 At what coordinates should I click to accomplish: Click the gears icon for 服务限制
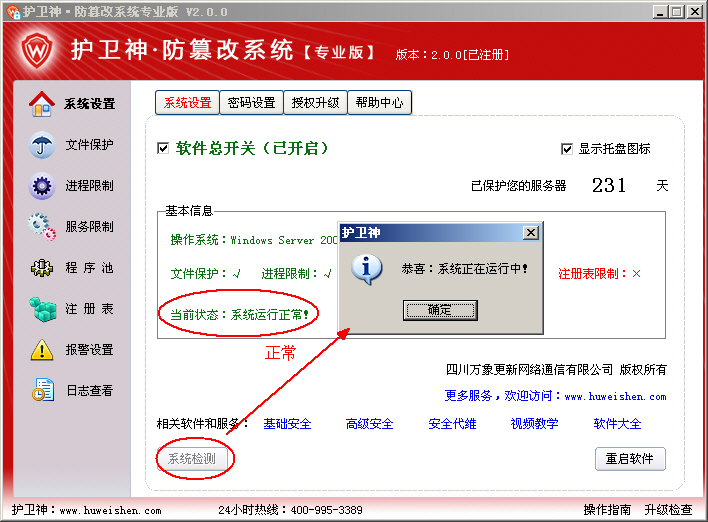pyautogui.click(x=42, y=227)
